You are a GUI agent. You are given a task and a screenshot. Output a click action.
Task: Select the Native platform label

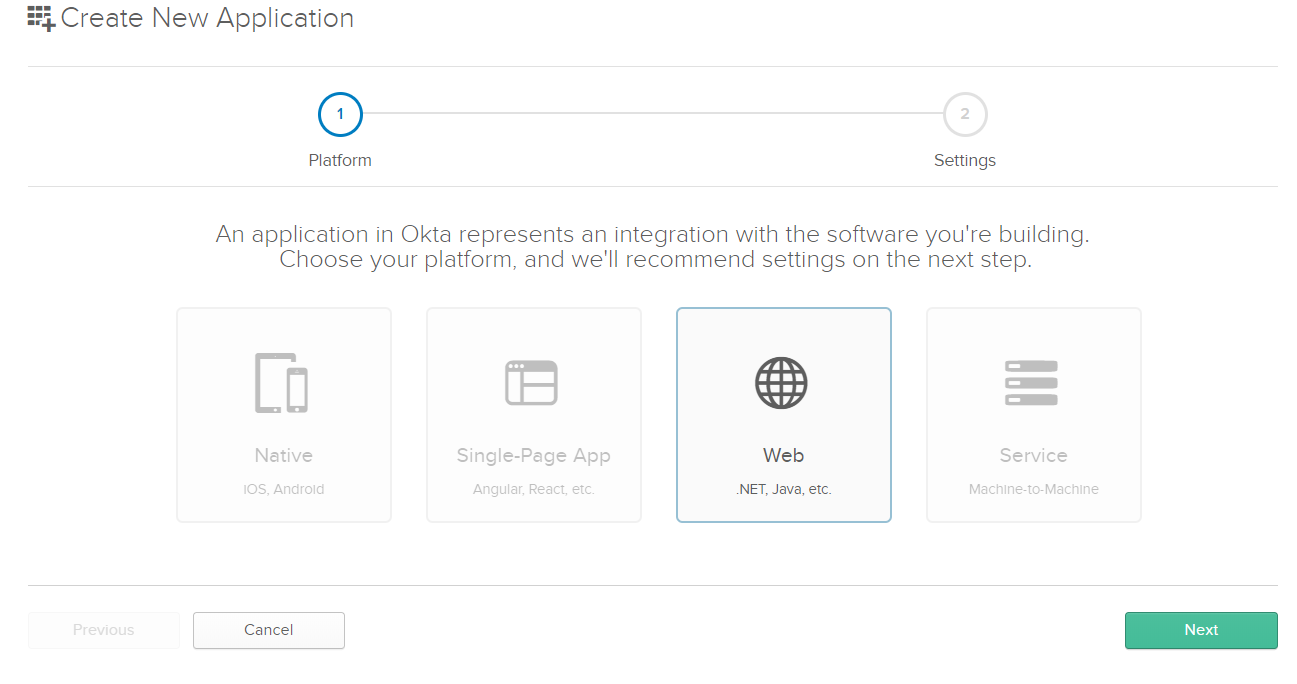284,455
